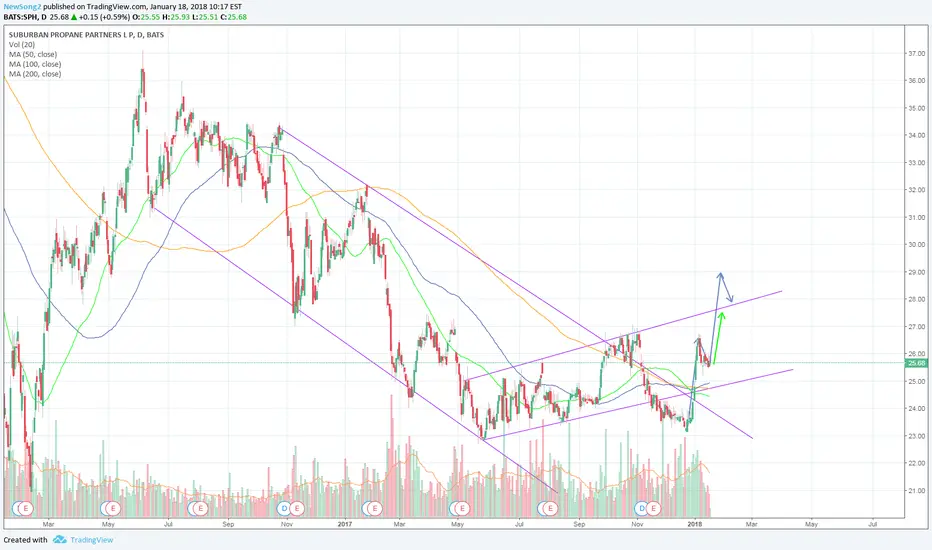The image size is (932, 550).
Task: Click the 37.00 price axis label
Action: [917, 54]
